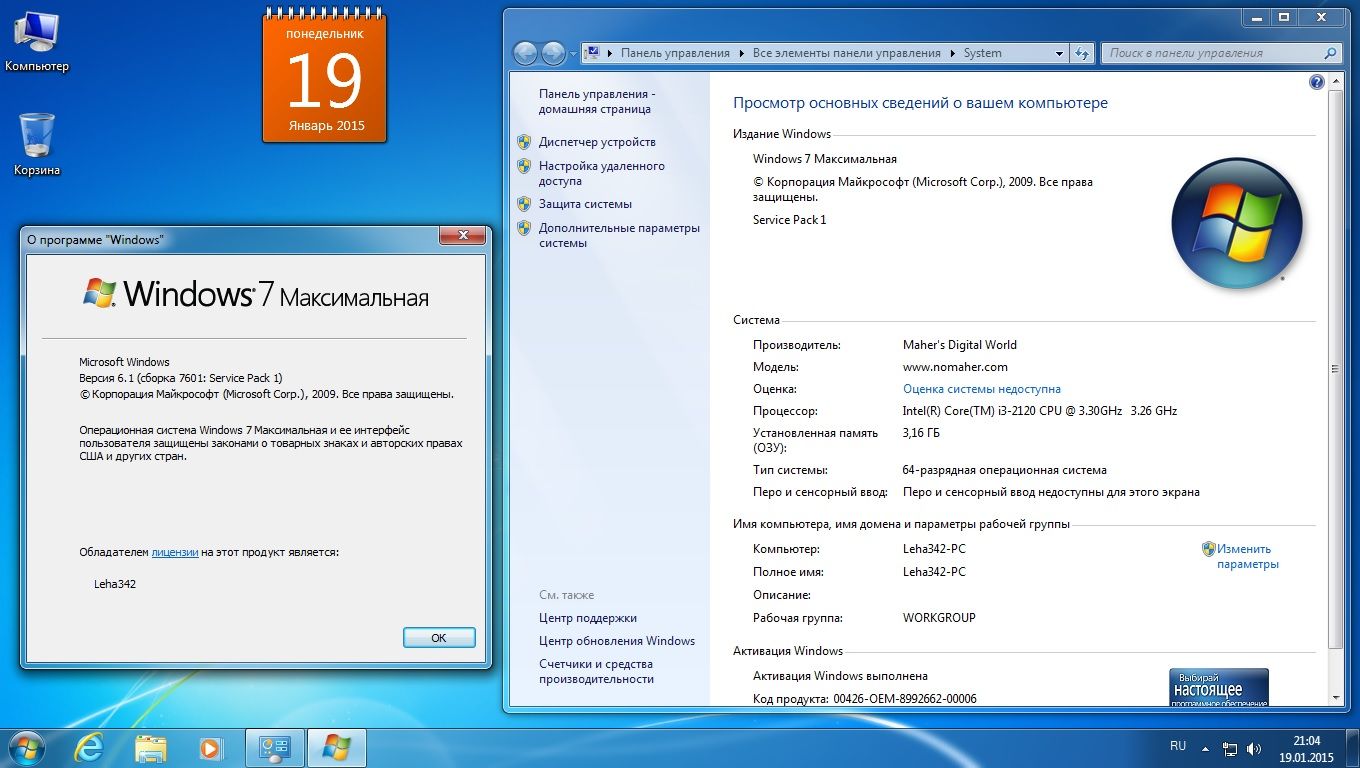Select Service Pack 1 text in System window
Screen dimensions: 1360x768
pyautogui.click(x=789, y=220)
